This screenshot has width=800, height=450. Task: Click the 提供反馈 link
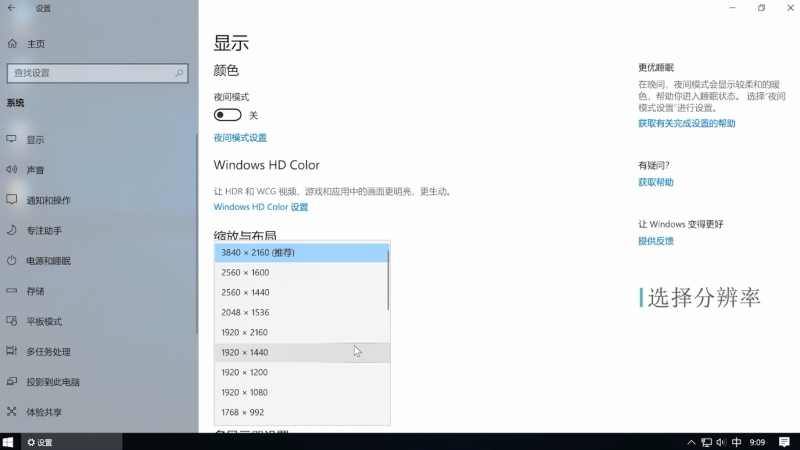[656, 241]
